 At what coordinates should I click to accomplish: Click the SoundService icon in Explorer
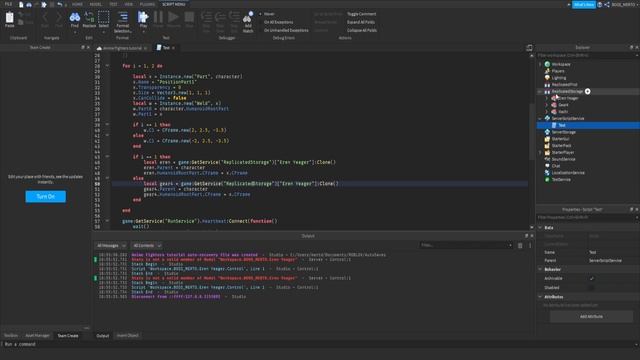coord(547,159)
